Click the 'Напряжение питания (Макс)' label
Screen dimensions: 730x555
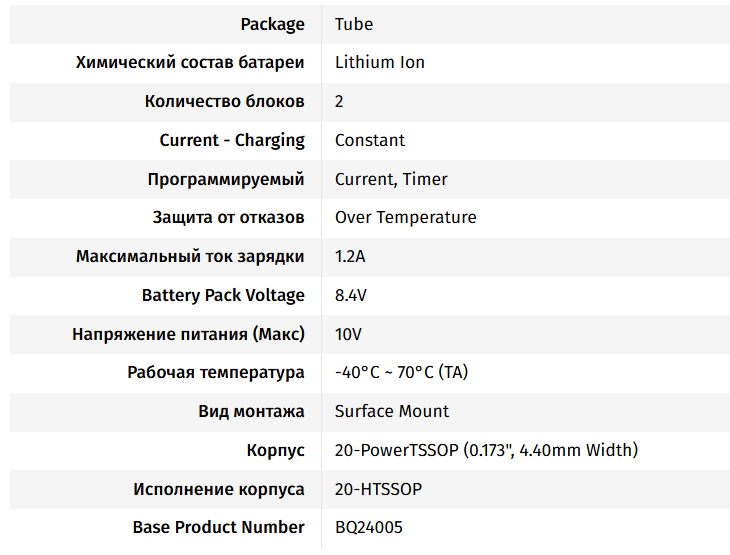[x=188, y=334]
